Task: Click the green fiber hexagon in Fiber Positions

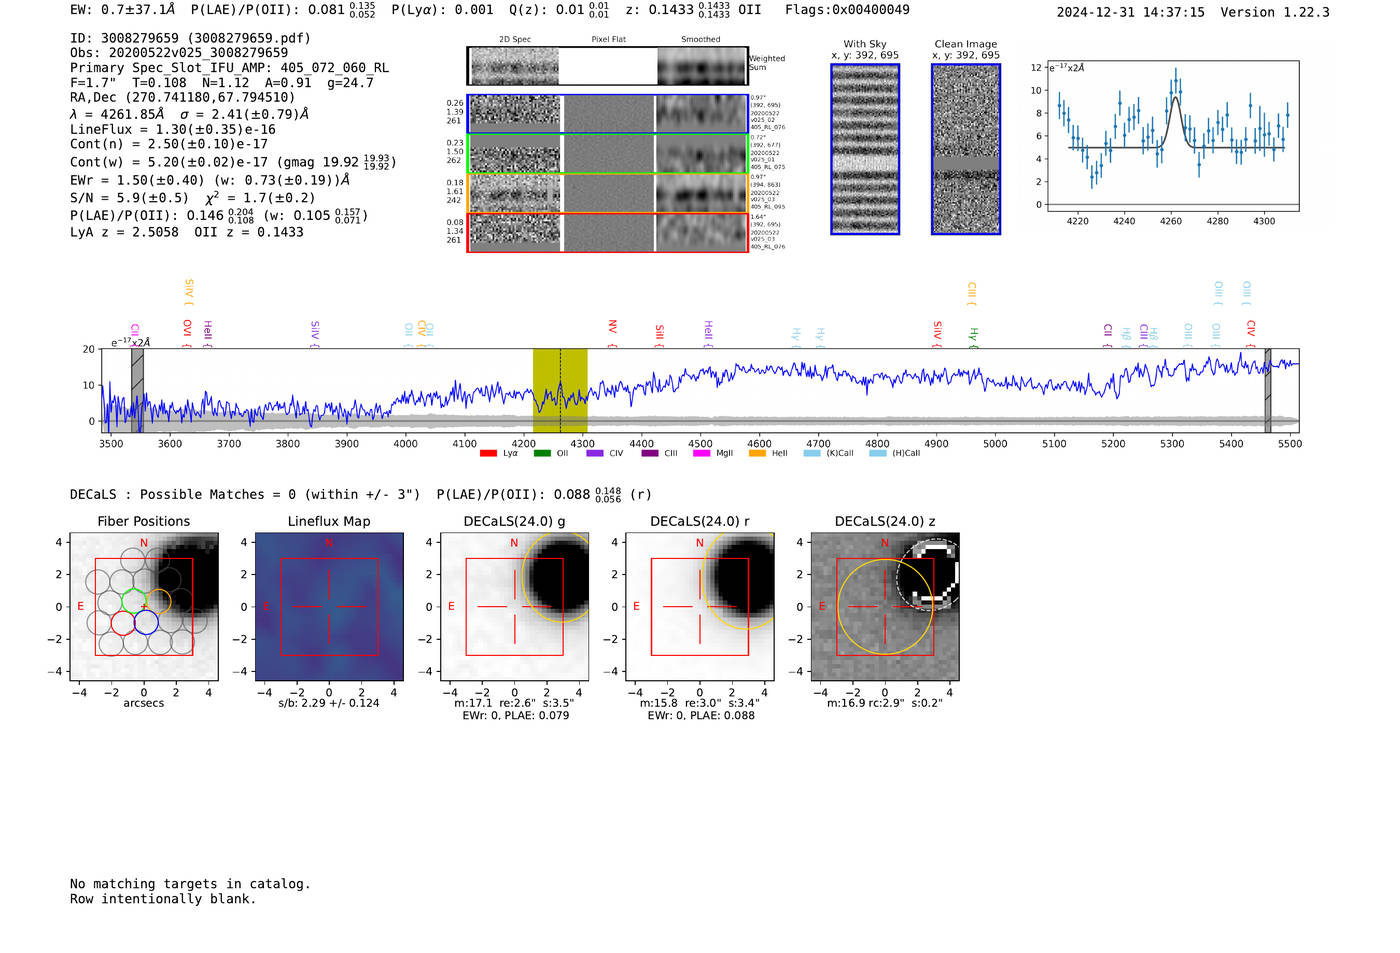Action: click(x=134, y=601)
